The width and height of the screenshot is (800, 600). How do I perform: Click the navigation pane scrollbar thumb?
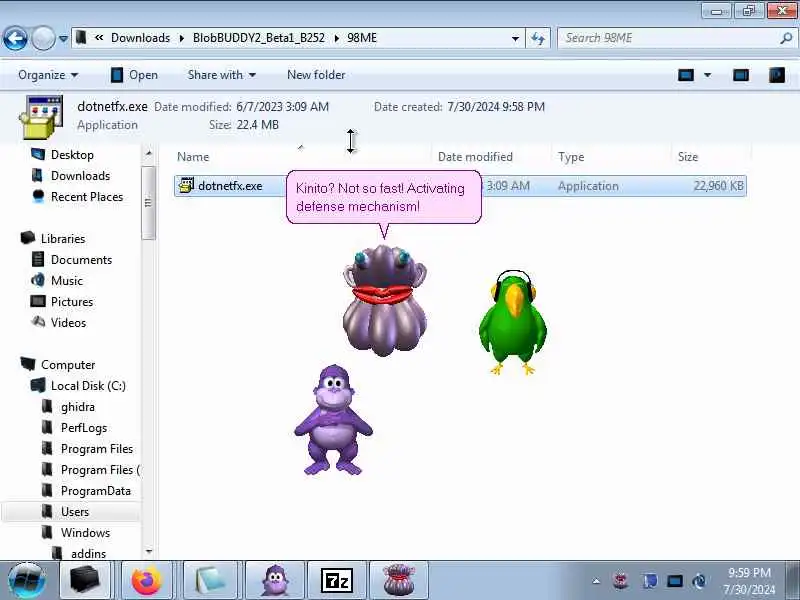pyautogui.click(x=148, y=203)
